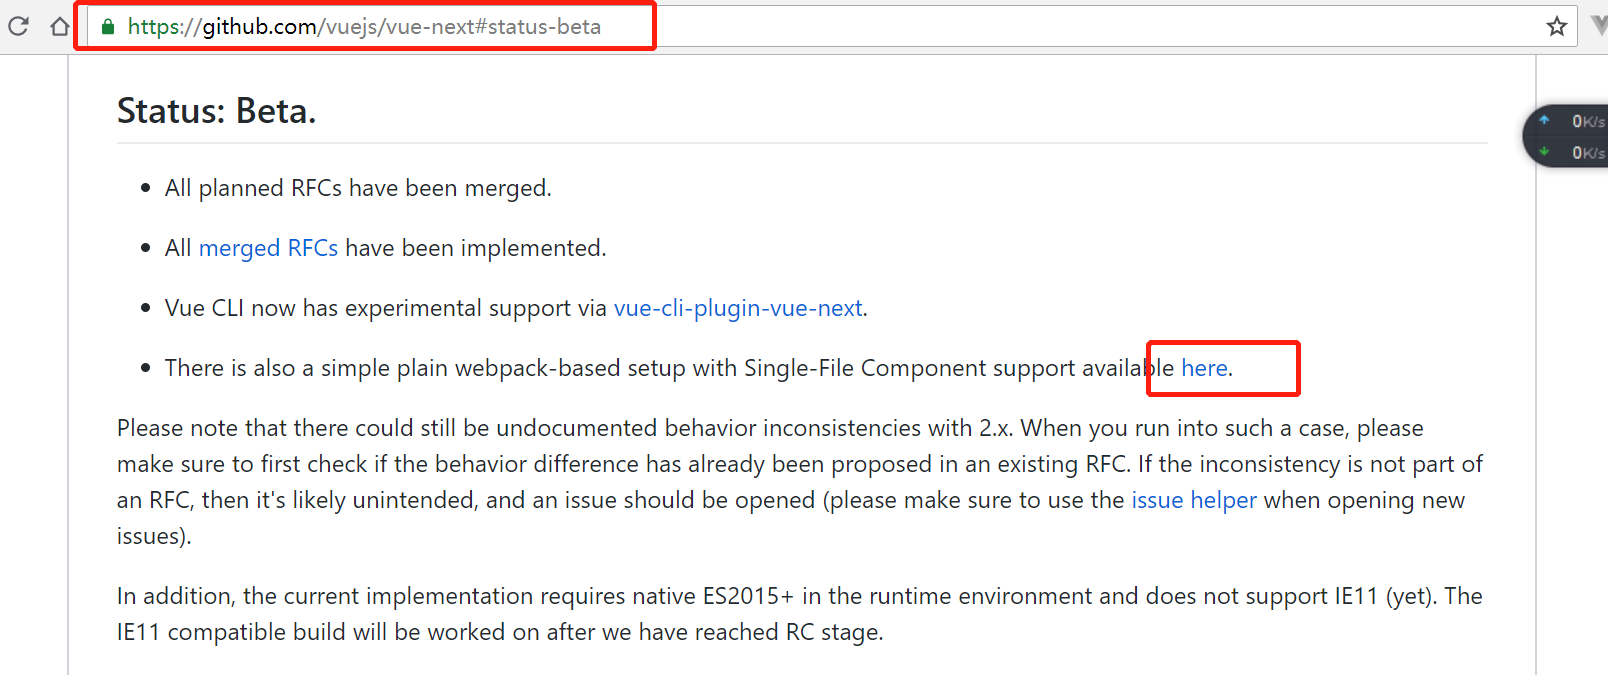The width and height of the screenshot is (1608, 675).
Task: Reload the page with the refresh icon
Action: (x=18, y=26)
